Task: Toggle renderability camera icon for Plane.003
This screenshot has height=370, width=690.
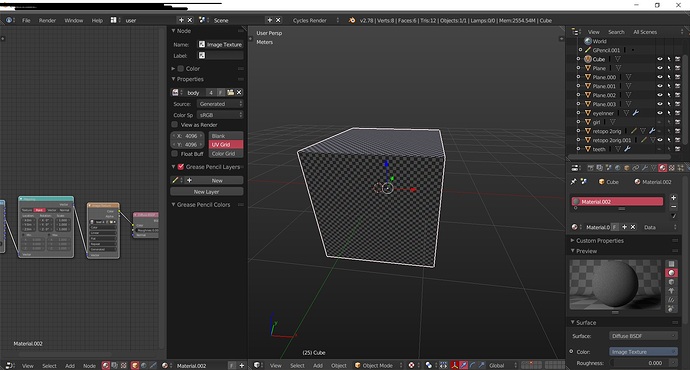Action: coord(678,104)
